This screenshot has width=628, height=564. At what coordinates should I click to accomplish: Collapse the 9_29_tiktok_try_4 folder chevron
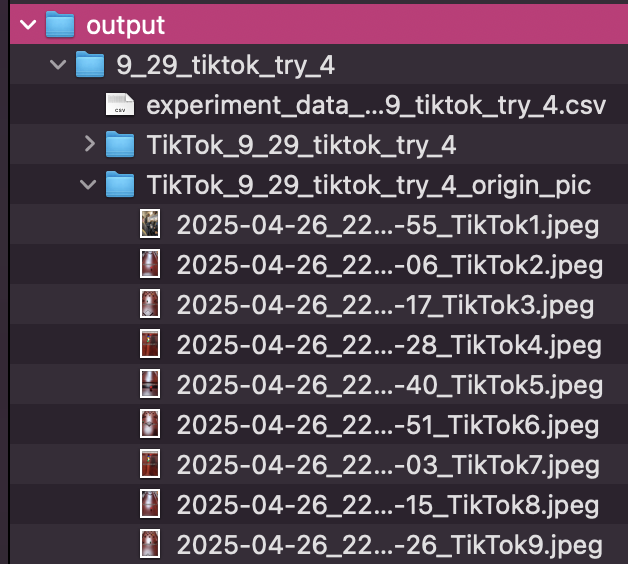click(x=58, y=64)
